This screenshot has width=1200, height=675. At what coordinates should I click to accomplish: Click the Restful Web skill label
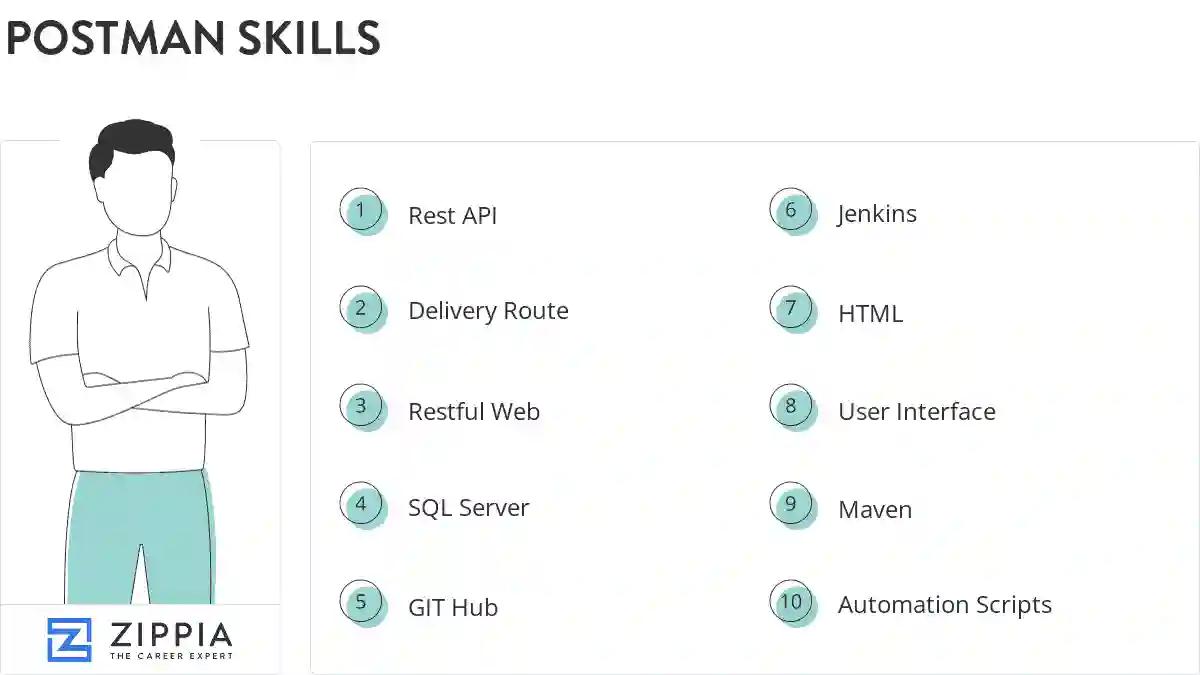pos(474,411)
